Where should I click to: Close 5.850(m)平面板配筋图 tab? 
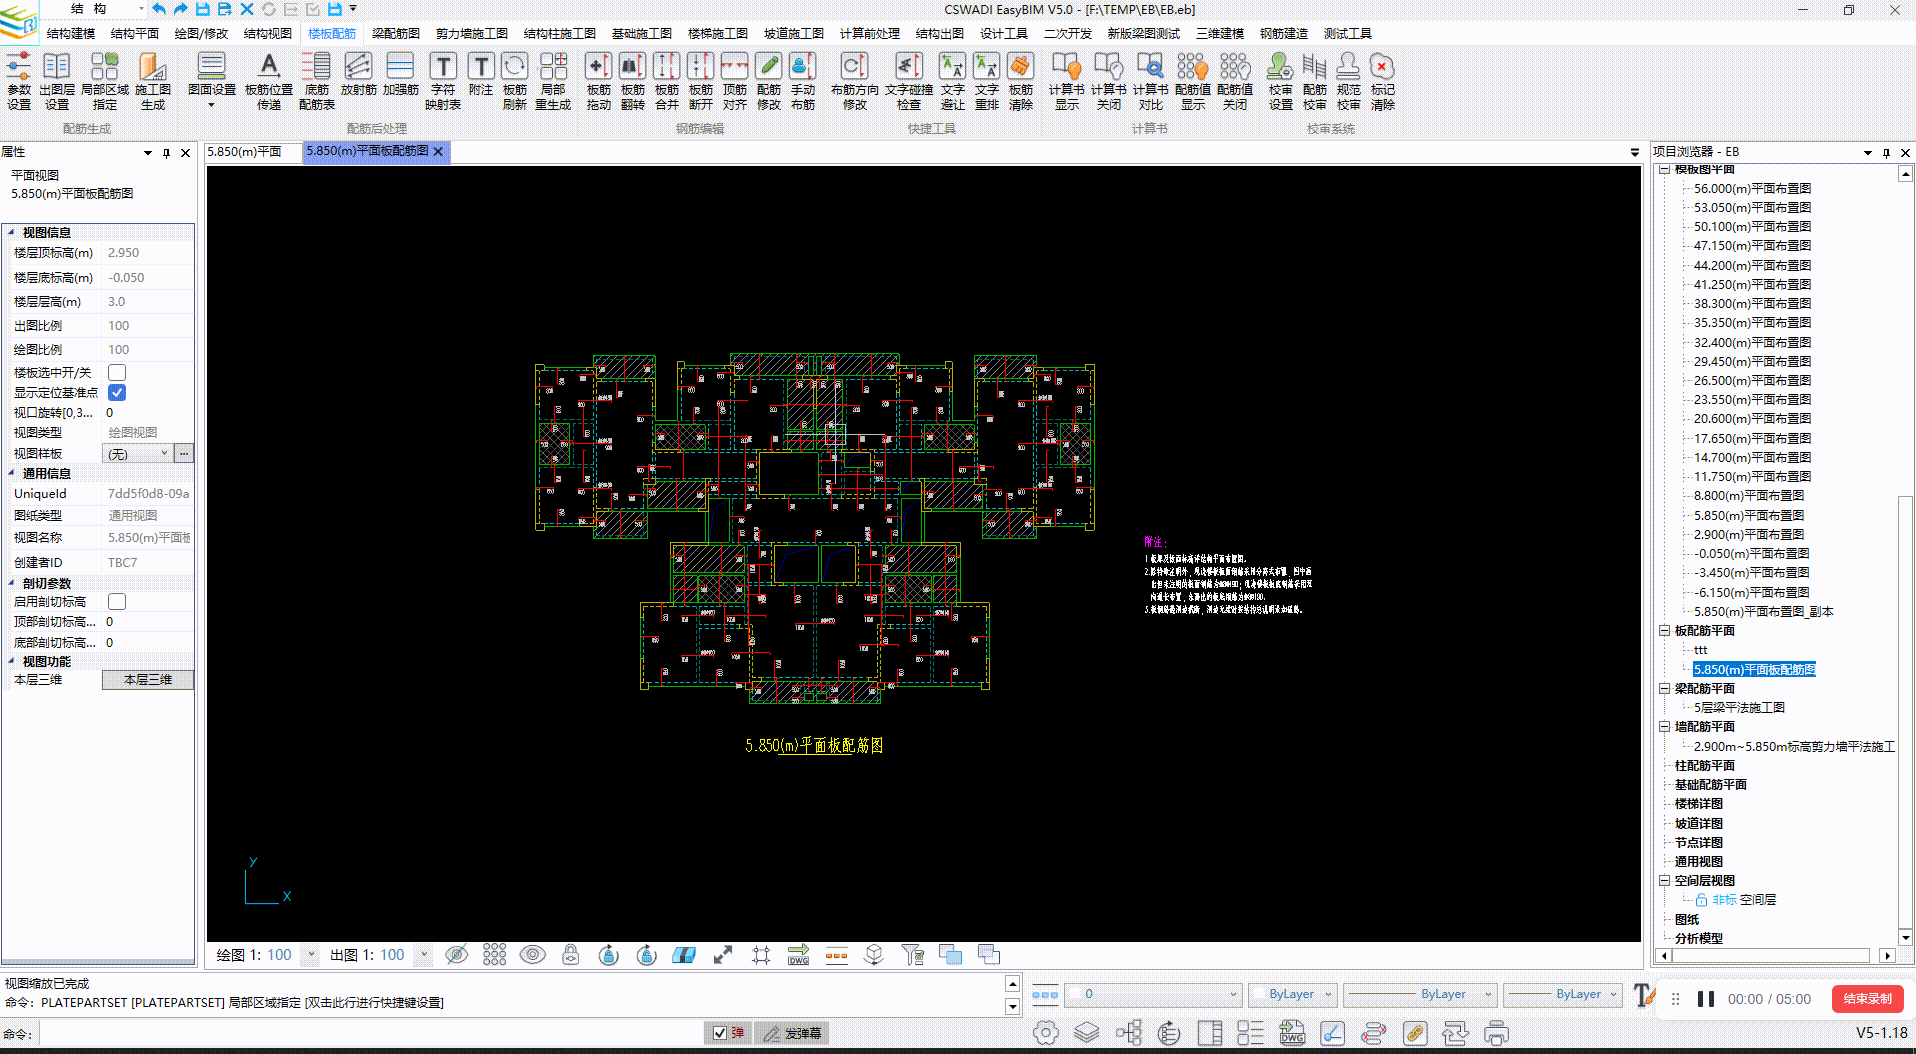pos(438,152)
